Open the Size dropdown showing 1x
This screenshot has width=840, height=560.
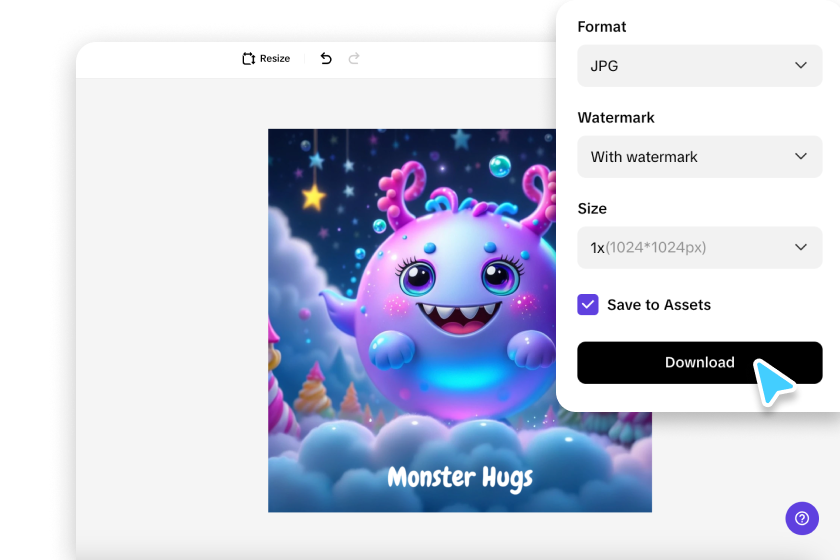[699, 248]
